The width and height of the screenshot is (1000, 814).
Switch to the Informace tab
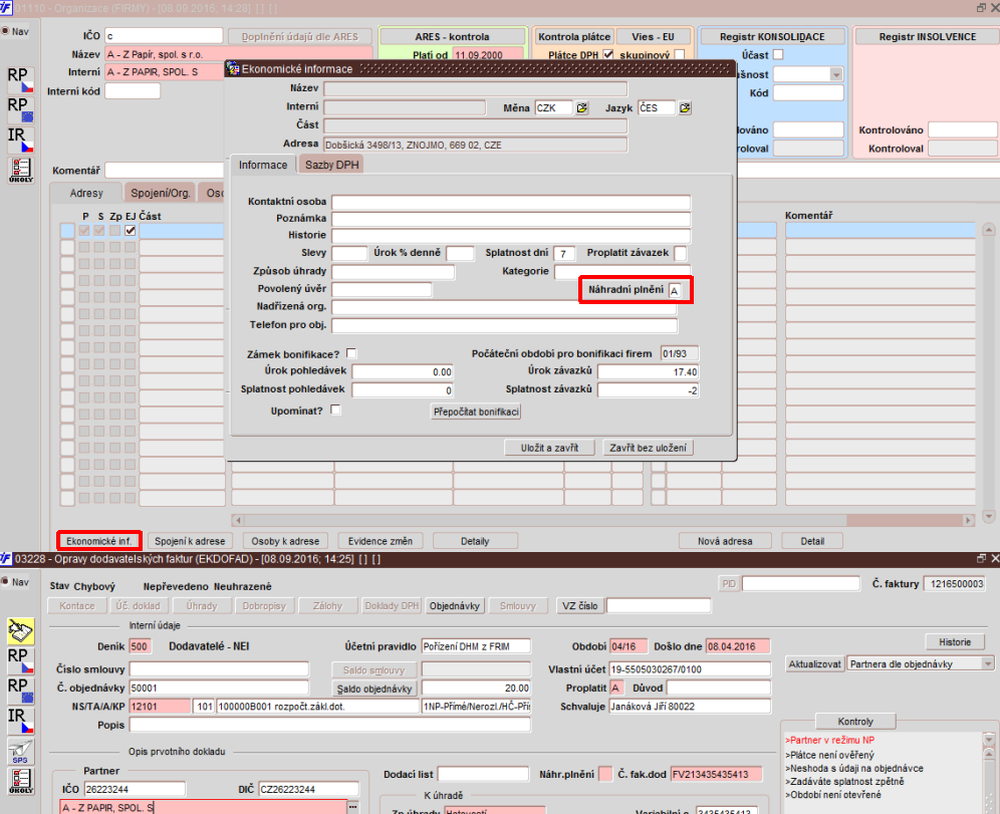(x=263, y=165)
